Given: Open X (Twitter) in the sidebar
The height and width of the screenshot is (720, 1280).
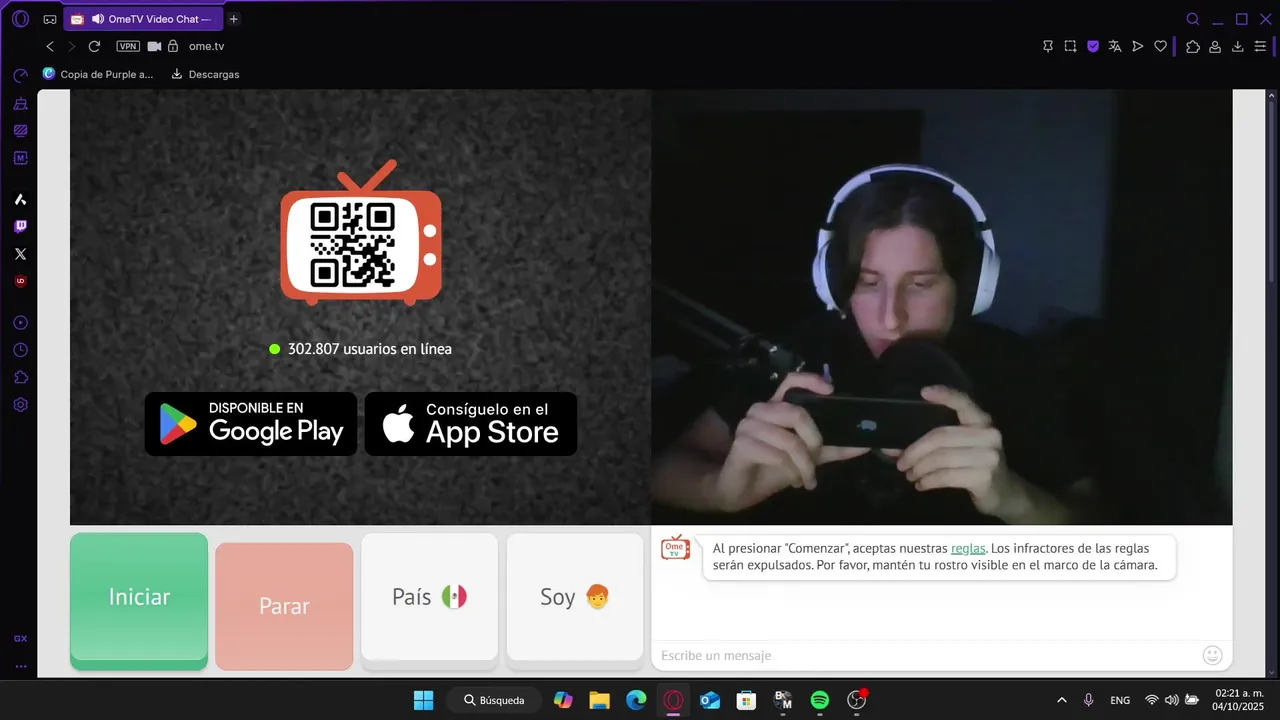Looking at the screenshot, I should click(x=20, y=254).
